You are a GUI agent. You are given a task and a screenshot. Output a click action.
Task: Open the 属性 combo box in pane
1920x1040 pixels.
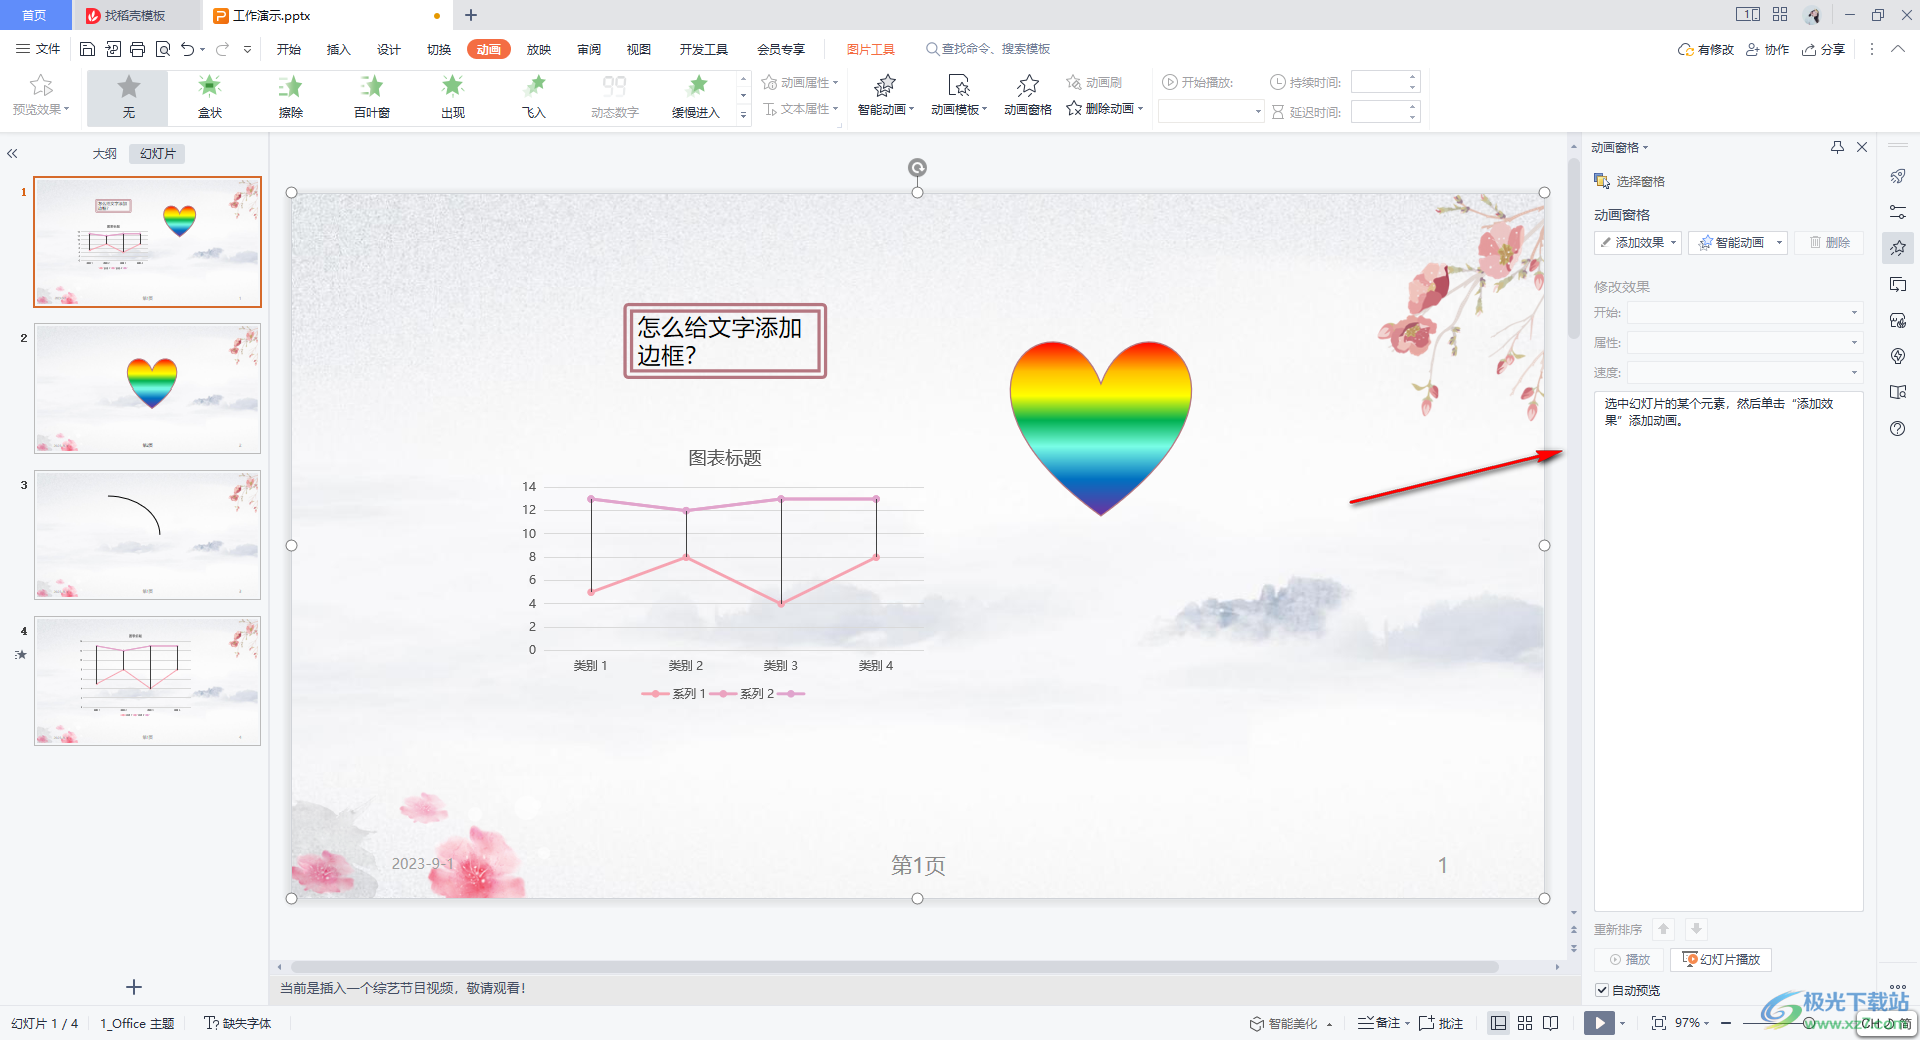1744,342
